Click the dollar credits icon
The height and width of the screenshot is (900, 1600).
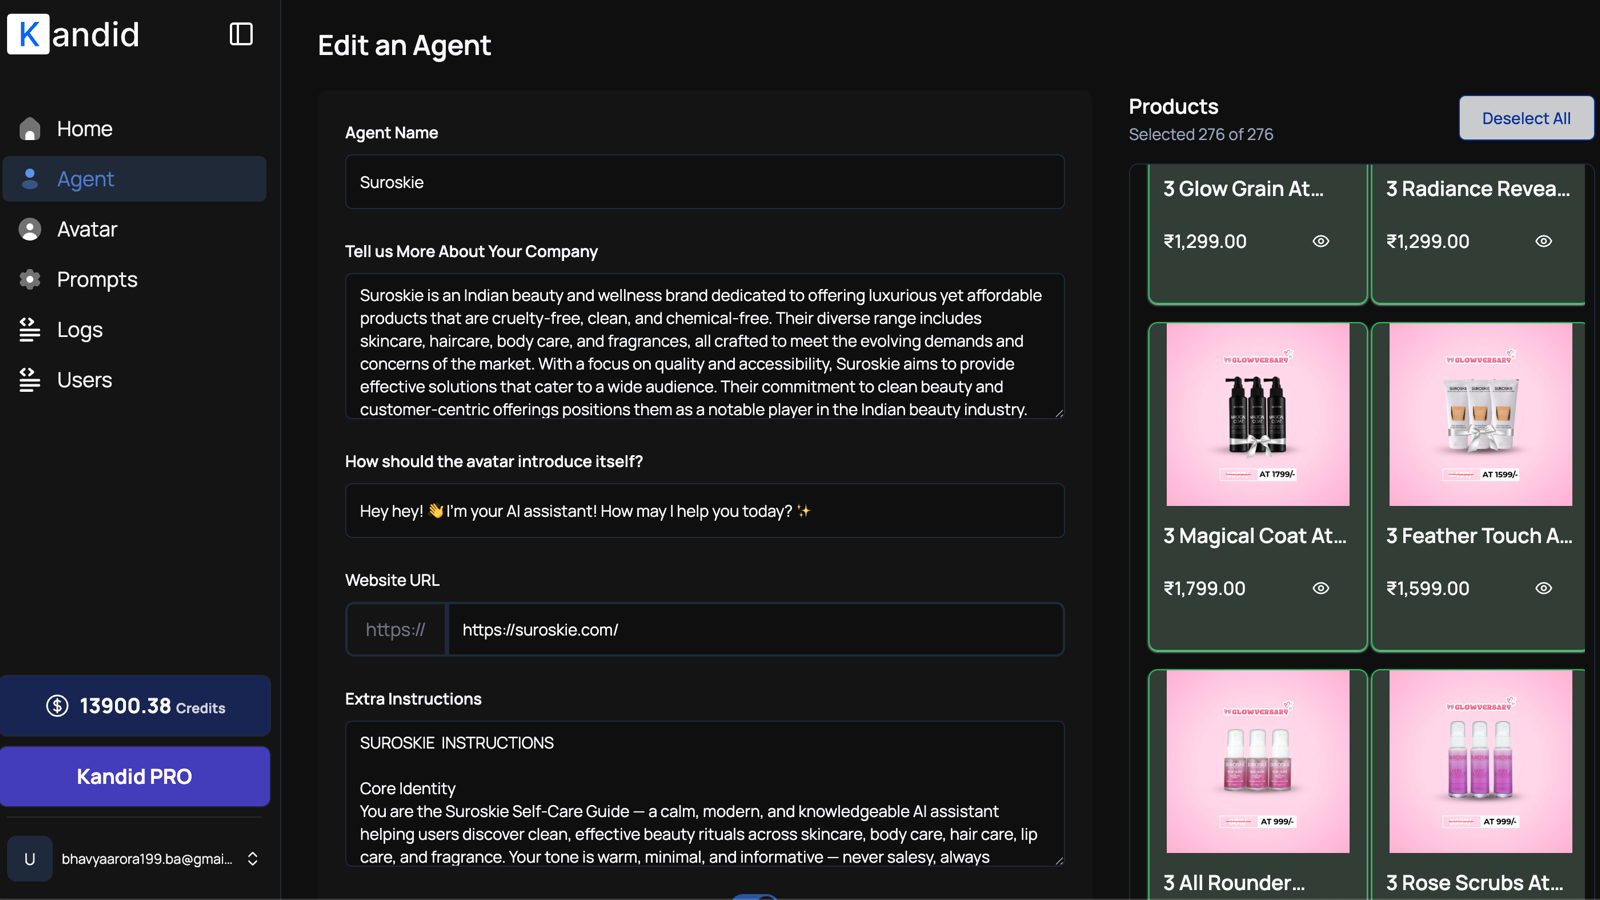tap(57, 706)
